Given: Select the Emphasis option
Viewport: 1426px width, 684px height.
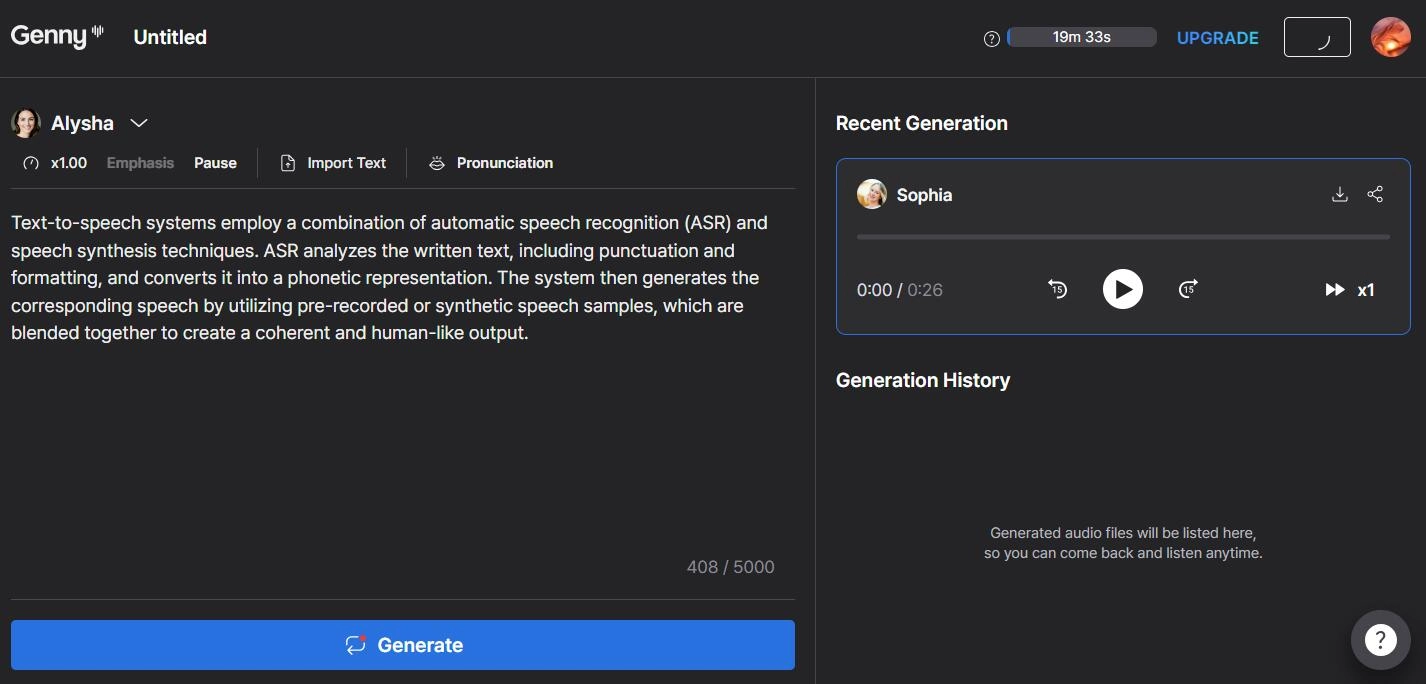Looking at the screenshot, I should (140, 163).
